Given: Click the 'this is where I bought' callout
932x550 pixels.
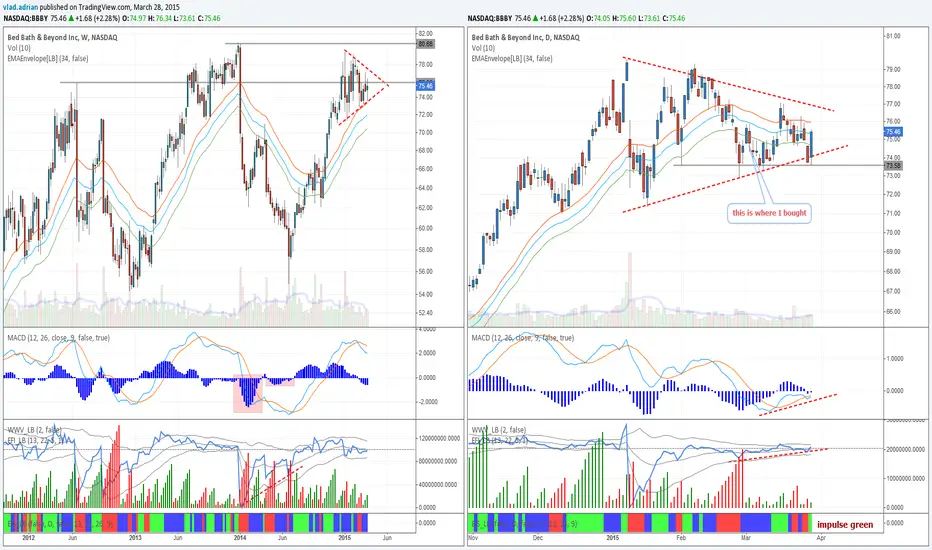Looking at the screenshot, I should 769,213.
